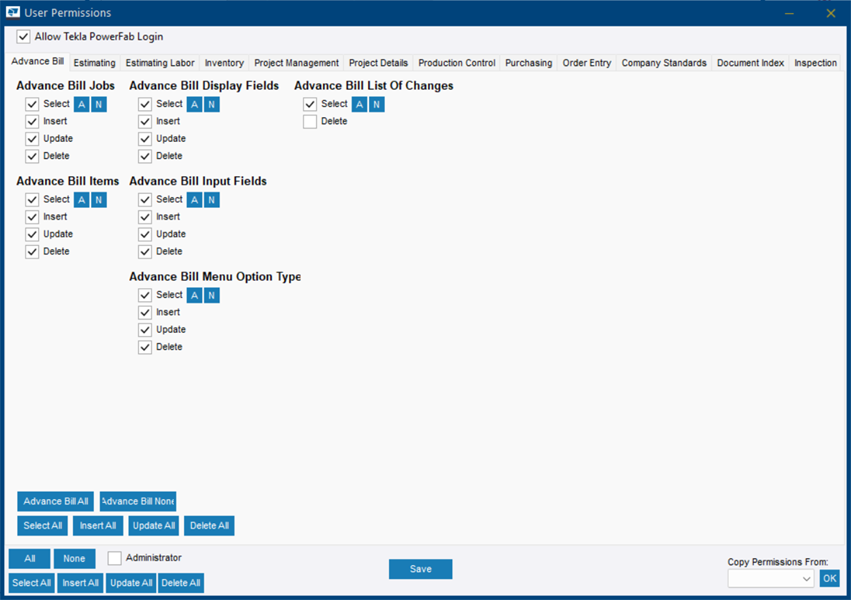Uncheck Update under Advance Bill Items
The height and width of the screenshot is (600, 851).
32,234
